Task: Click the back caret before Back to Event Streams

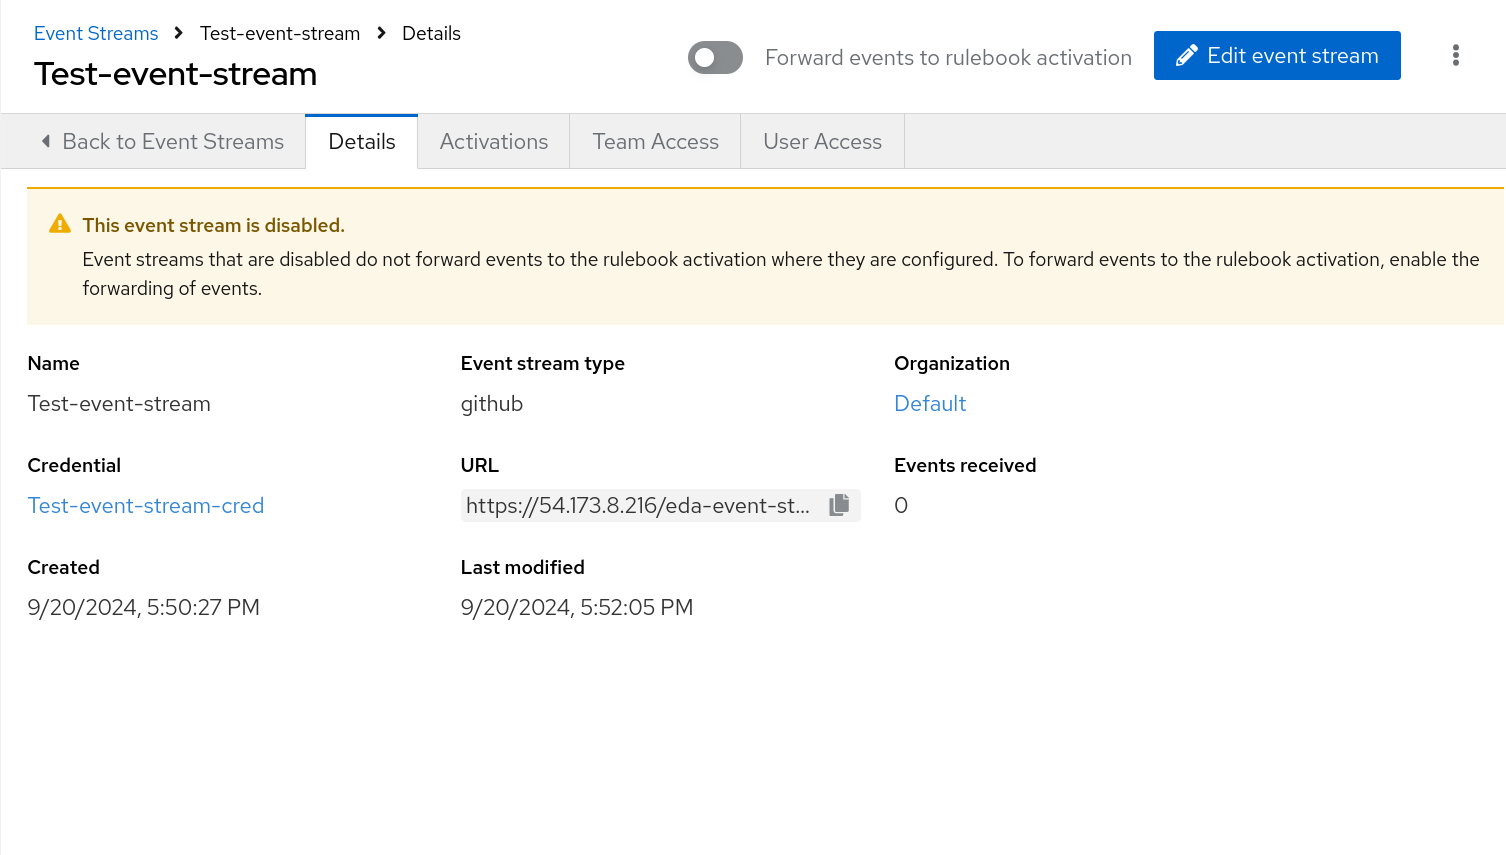Action: click(46, 141)
